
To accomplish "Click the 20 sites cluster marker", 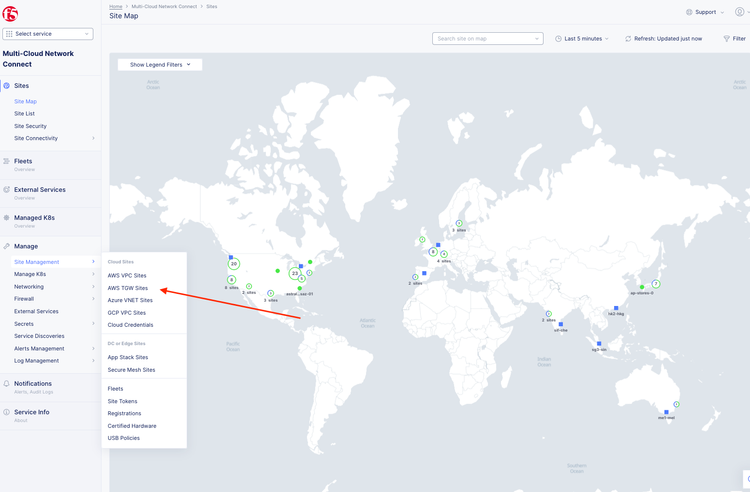I will (x=233, y=263).
